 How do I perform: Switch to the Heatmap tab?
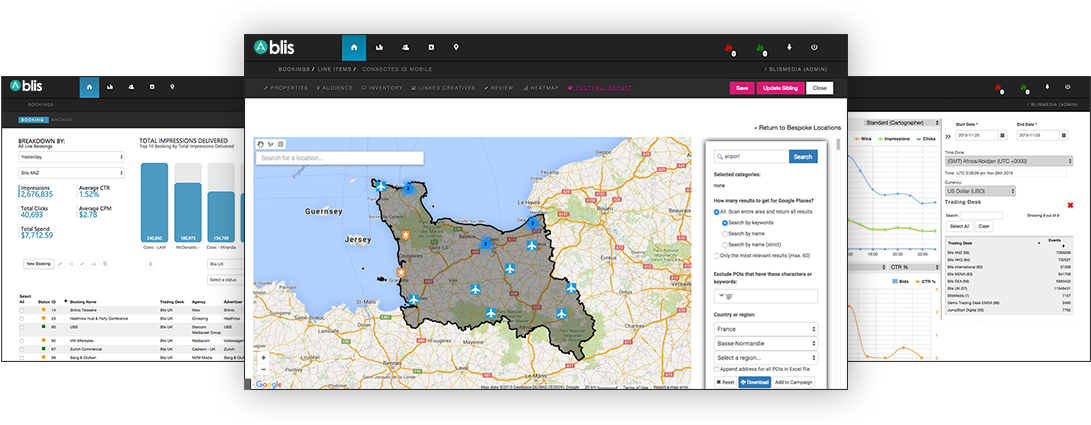click(x=540, y=88)
